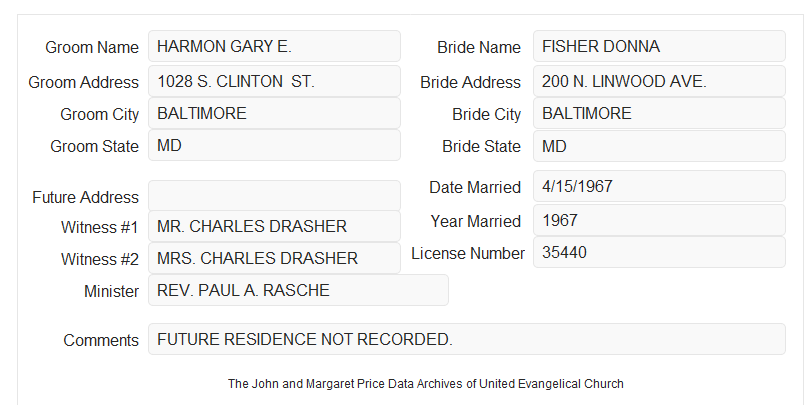Image resolution: width=805 pixels, height=405 pixels.
Task: Click the License Number label
Action: (468, 254)
